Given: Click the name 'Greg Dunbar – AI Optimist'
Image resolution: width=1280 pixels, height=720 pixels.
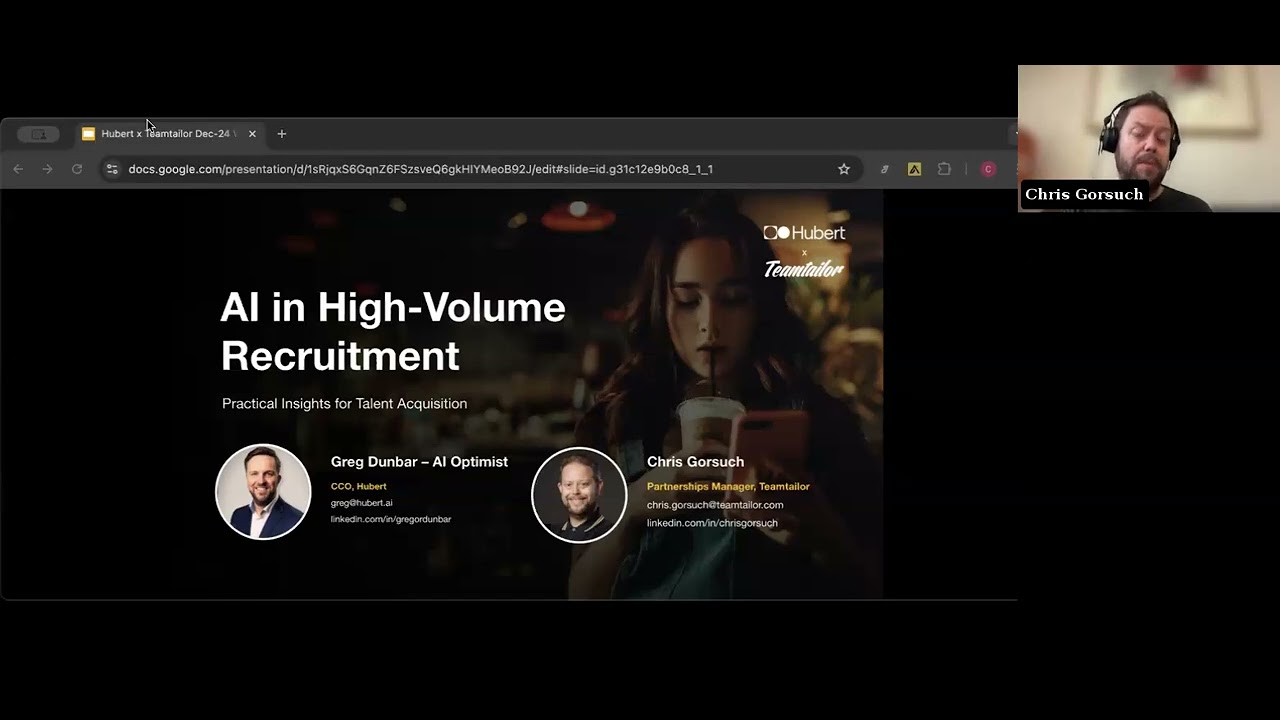Looking at the screenshot, I should 419,461.
